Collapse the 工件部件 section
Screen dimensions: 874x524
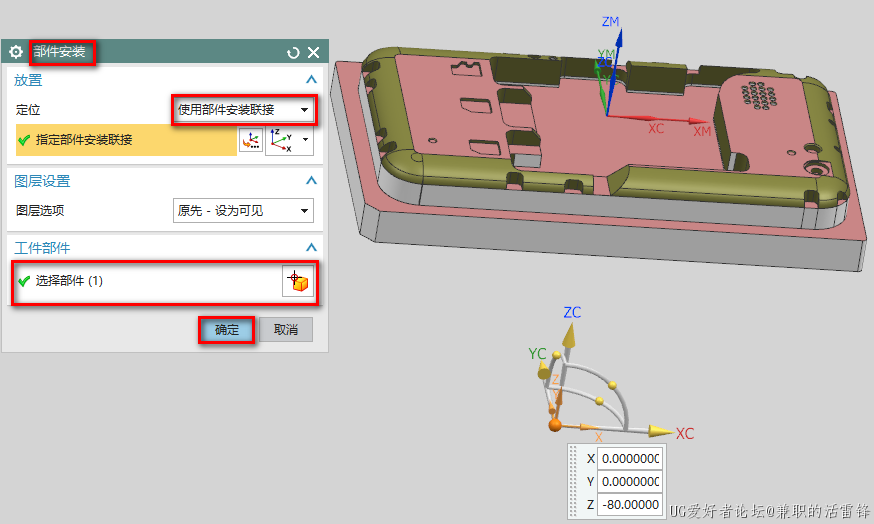coord(311,247)
